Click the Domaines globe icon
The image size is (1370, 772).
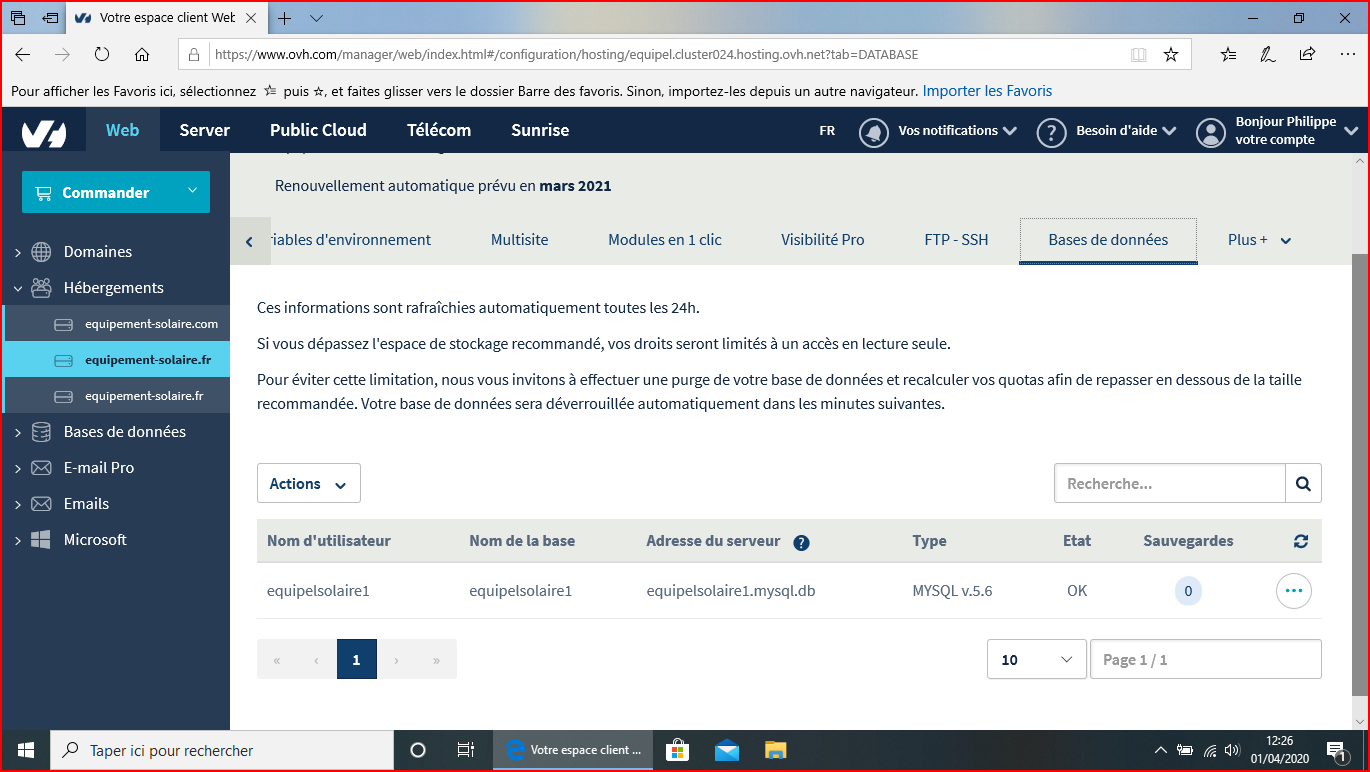click(41, 252)
